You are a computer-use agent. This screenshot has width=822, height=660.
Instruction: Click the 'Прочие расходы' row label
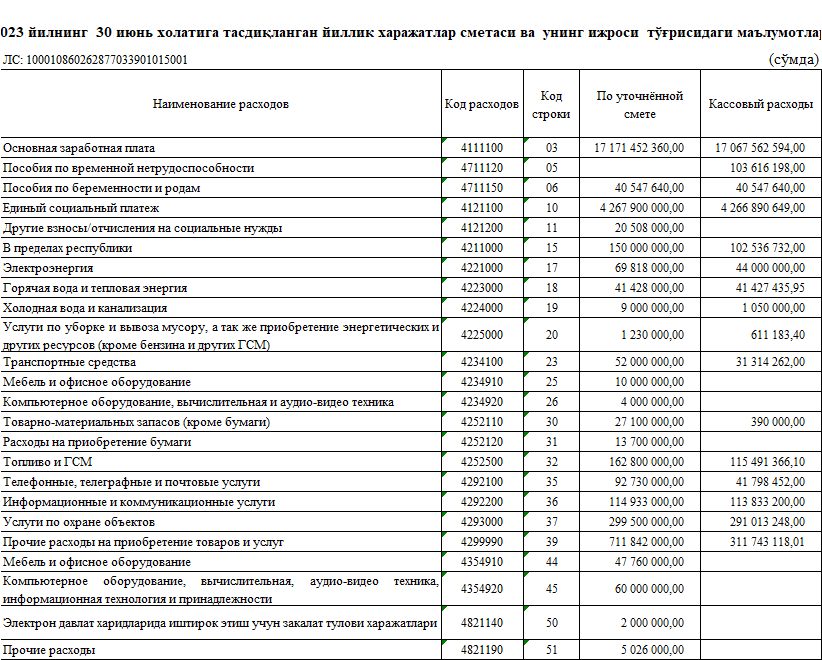pyautogui.click(x=49, y=650)
